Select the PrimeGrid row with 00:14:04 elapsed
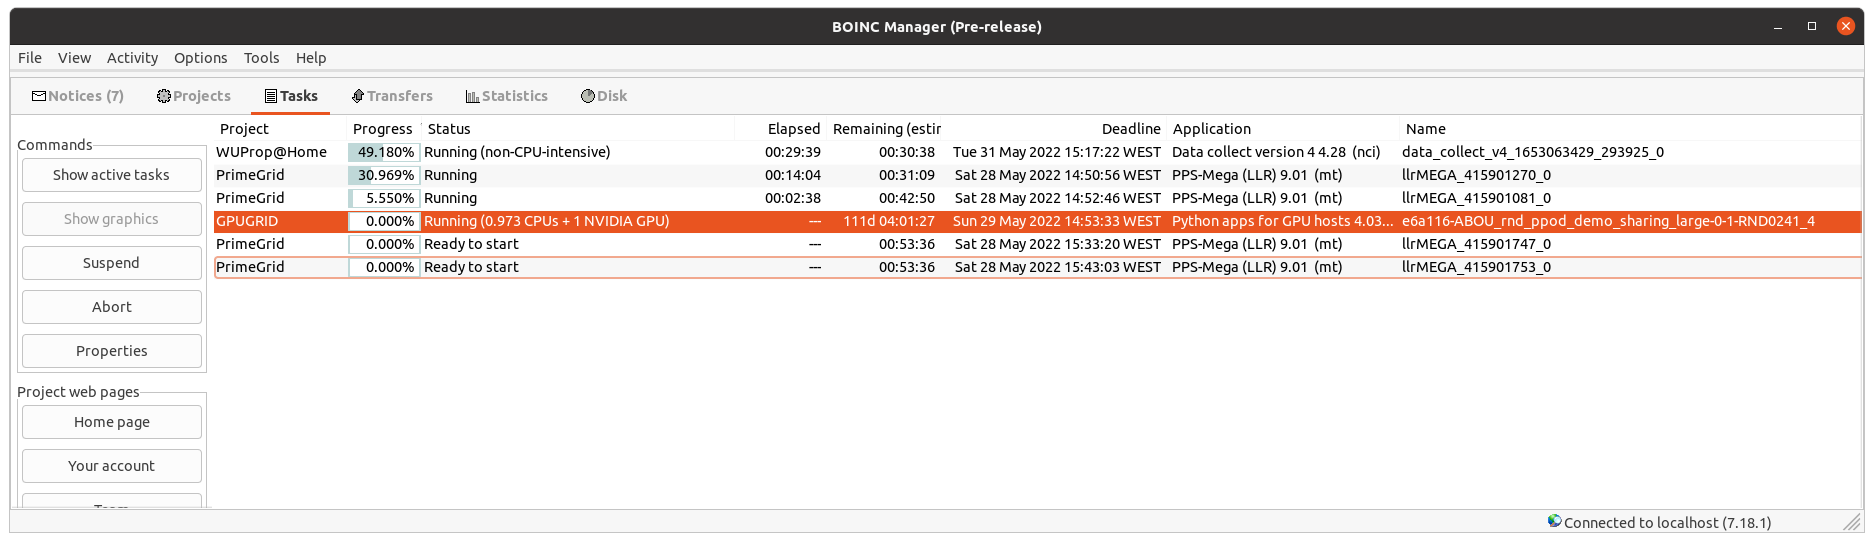 coord(1037,175)
